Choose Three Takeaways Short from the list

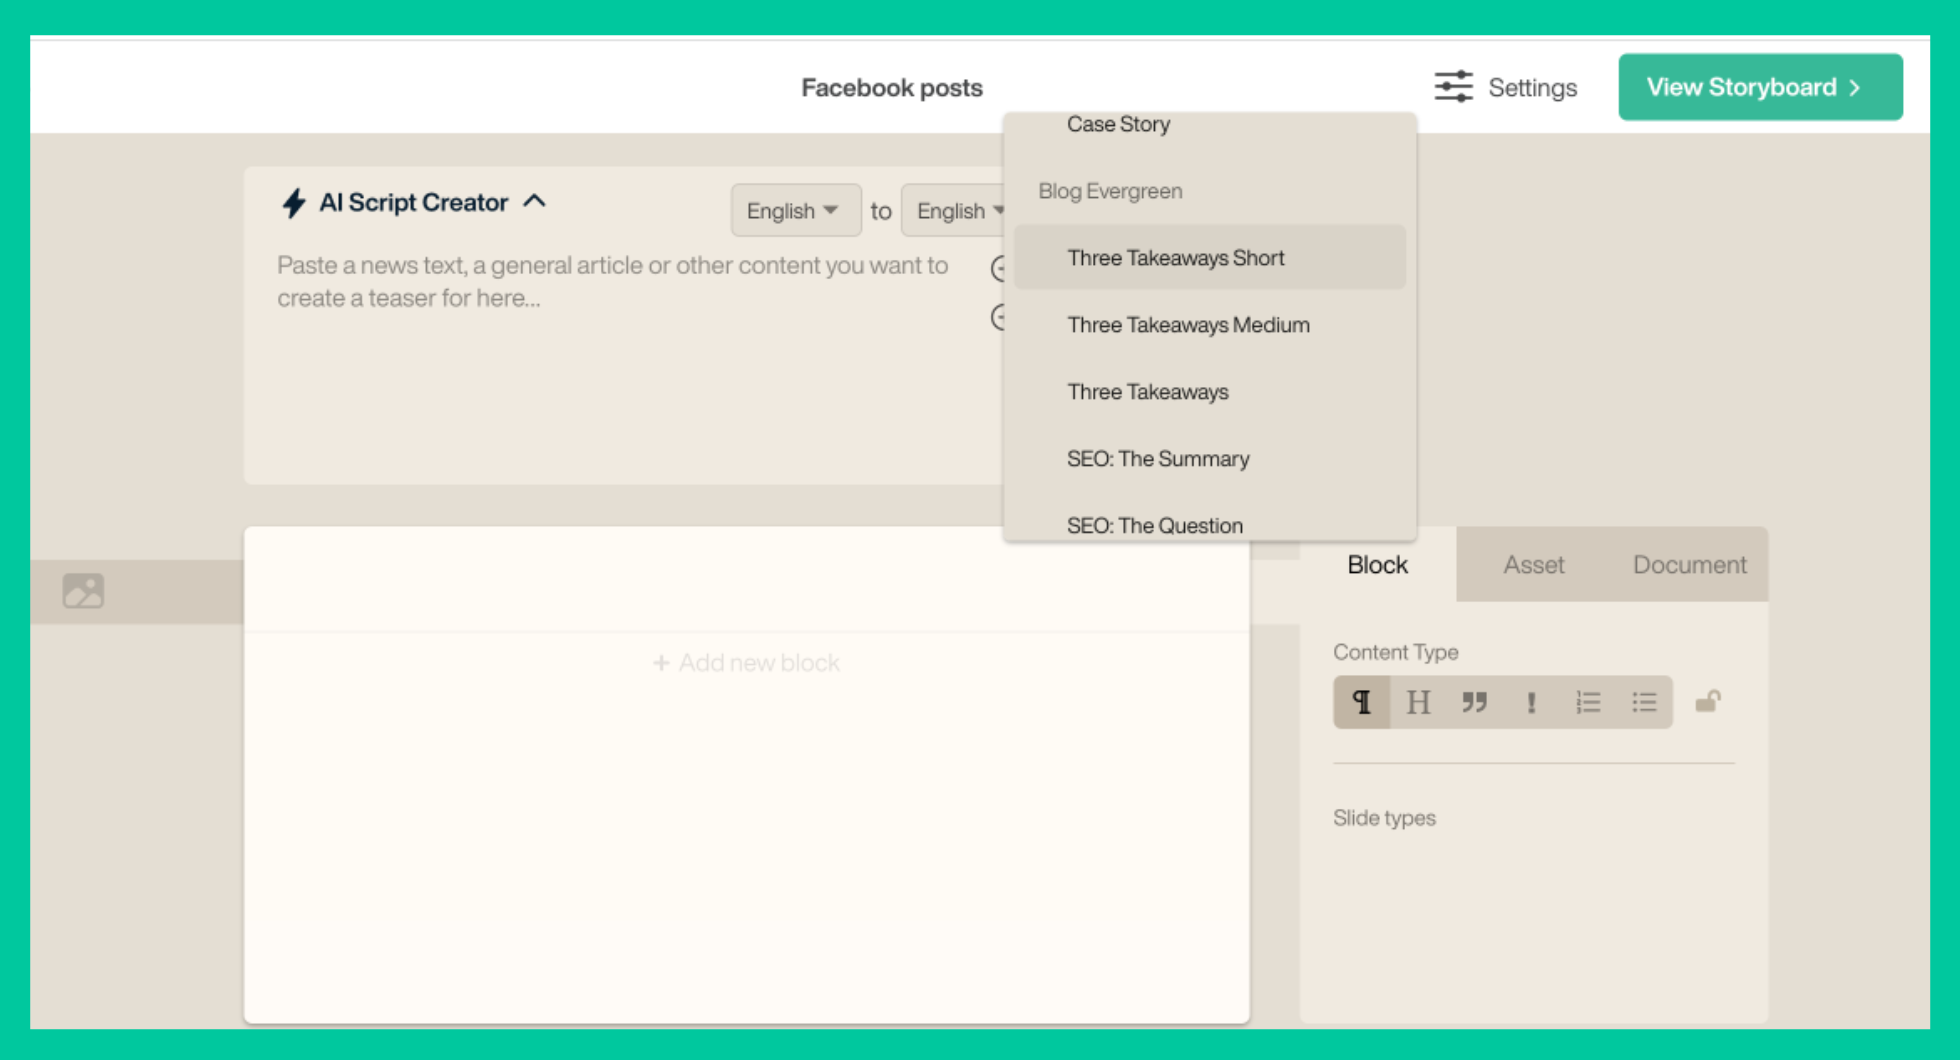coord(1175,258)
